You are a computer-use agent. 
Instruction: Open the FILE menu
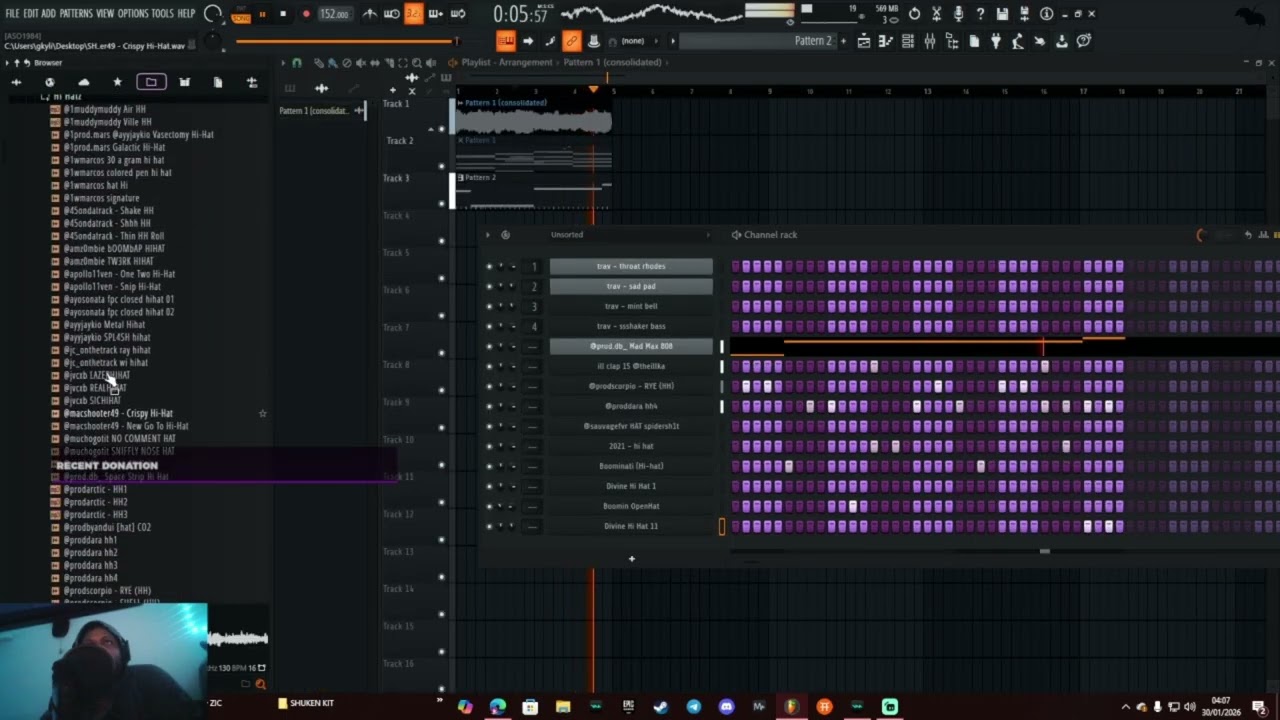(12, 14)
